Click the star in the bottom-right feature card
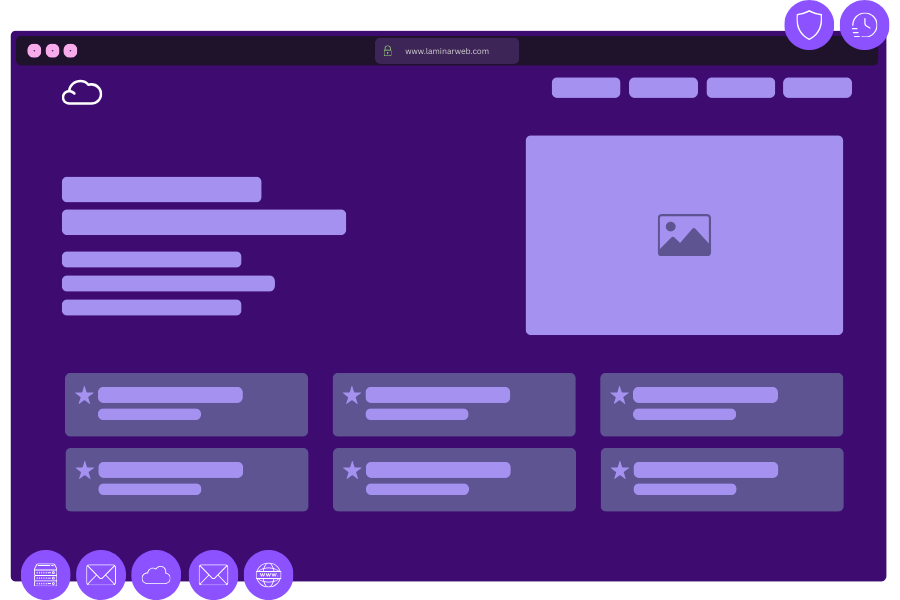This screenshot has height=600, width=900. pyautogui.click(x=620, y=470)
